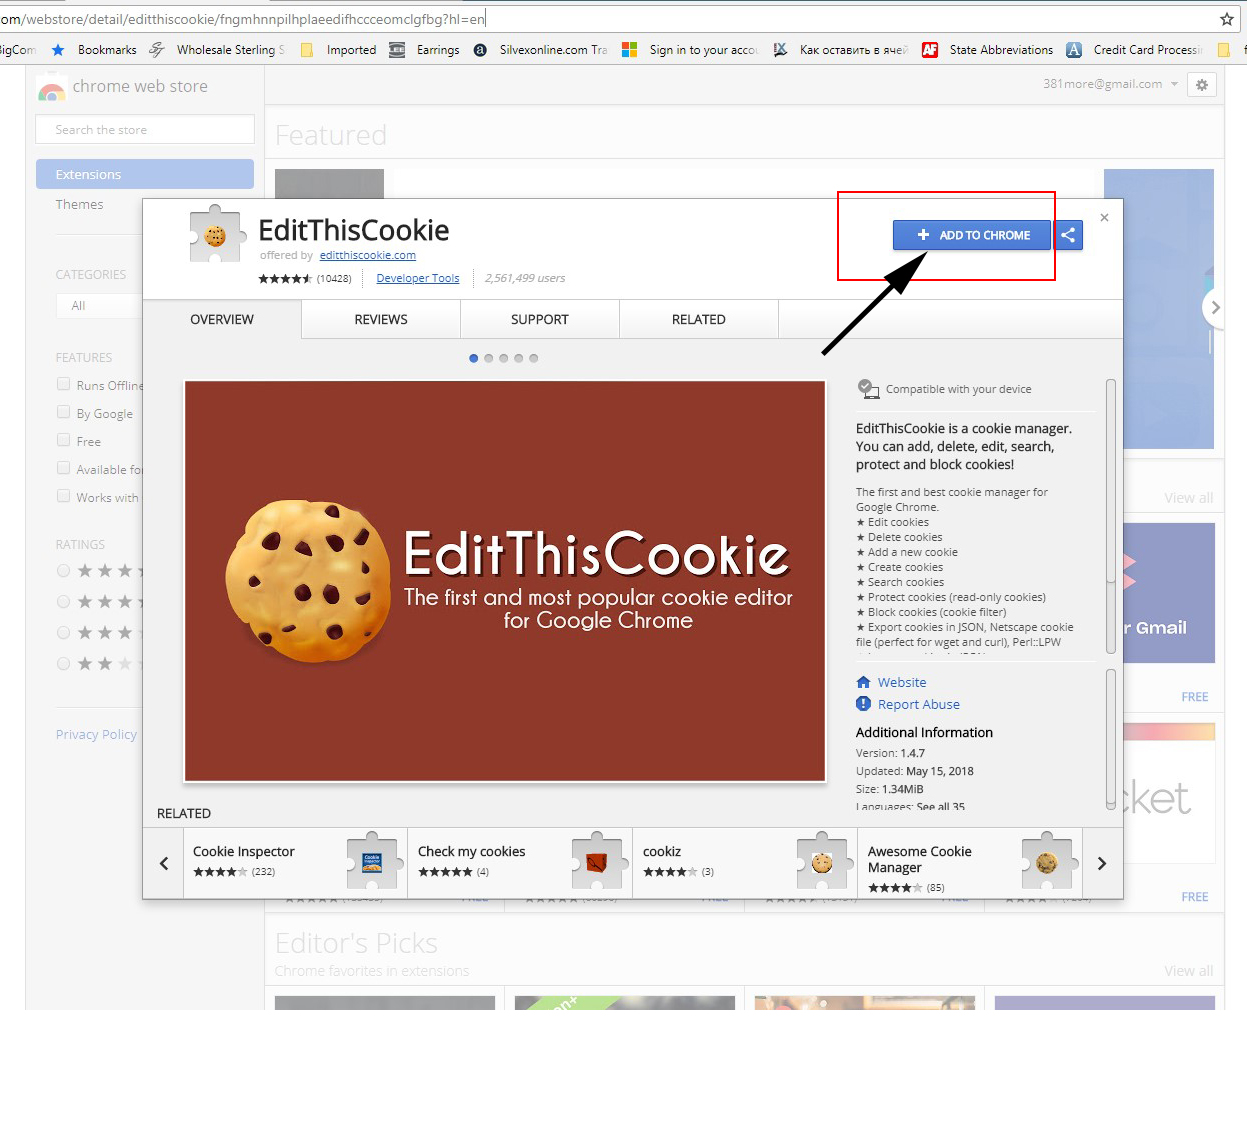Select Extensions in the store sidebar
1247x1131 pixels.
point(145,174)
